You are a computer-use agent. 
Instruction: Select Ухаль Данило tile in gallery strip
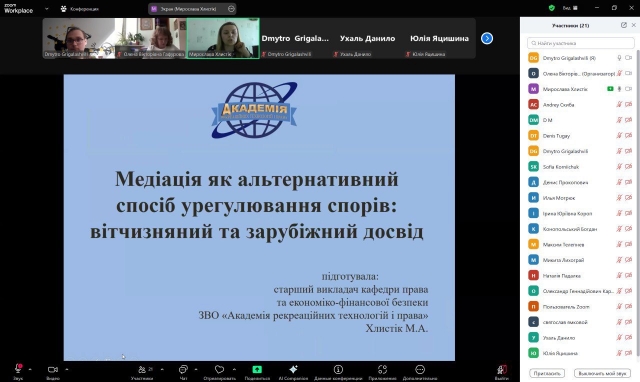point(367,38)
